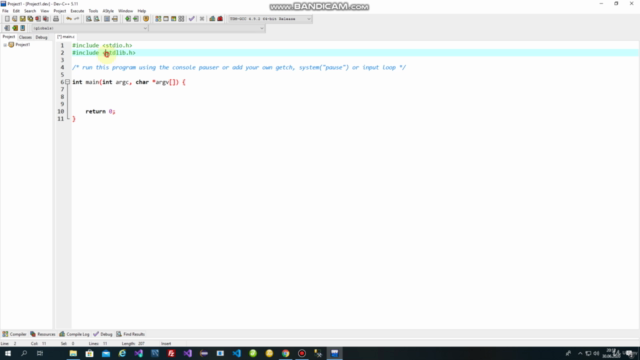Click the Rebuild All toolbar icon
640x360 pixels.
click(181, 19)
